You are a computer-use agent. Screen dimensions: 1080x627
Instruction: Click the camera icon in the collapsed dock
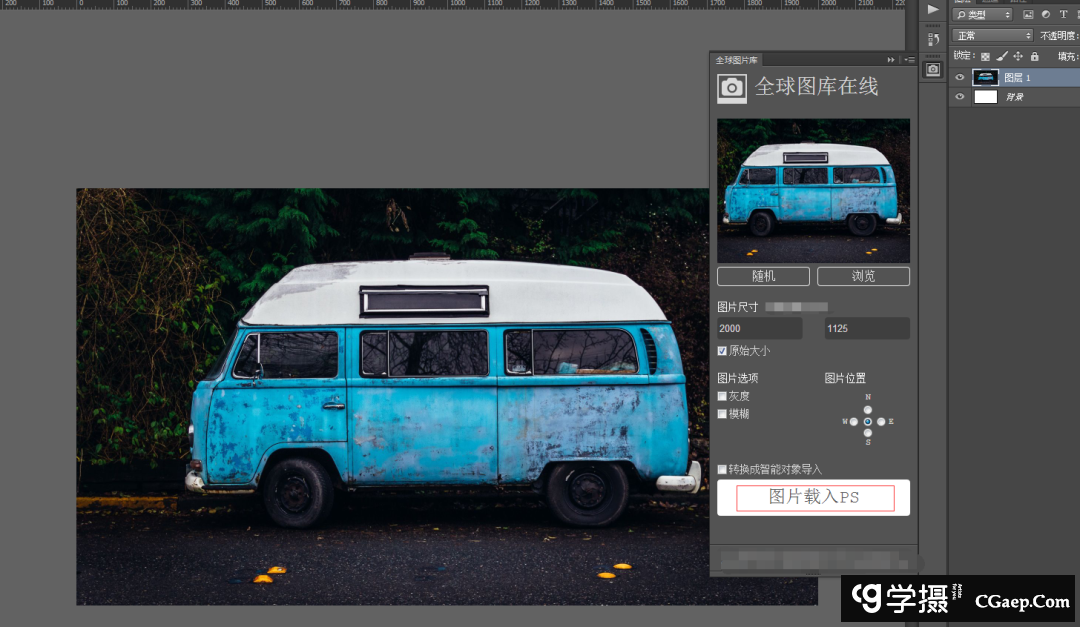point(932,69)
